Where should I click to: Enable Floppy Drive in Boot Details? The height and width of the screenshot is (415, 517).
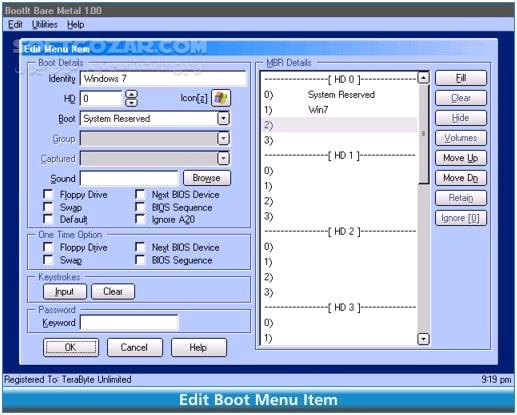[x=48, y=194]
